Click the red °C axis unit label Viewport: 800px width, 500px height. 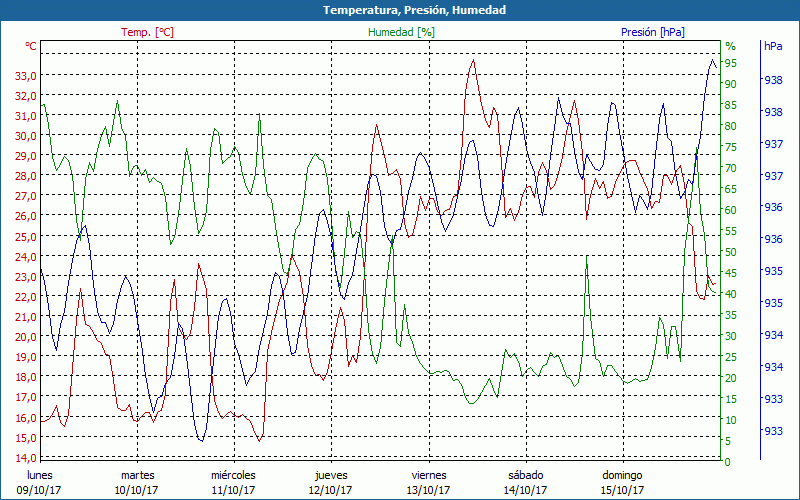tap(31, 46)
